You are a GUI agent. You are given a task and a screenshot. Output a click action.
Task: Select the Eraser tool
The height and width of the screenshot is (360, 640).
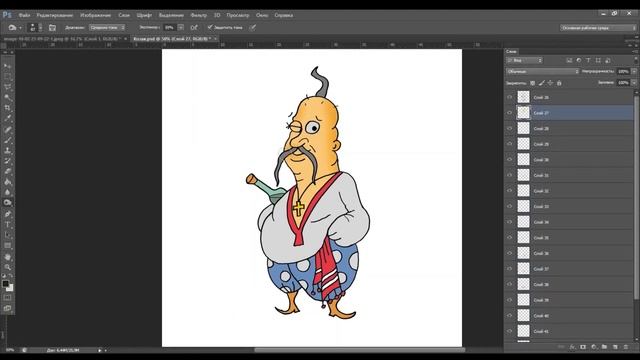[x=7, y=171]
